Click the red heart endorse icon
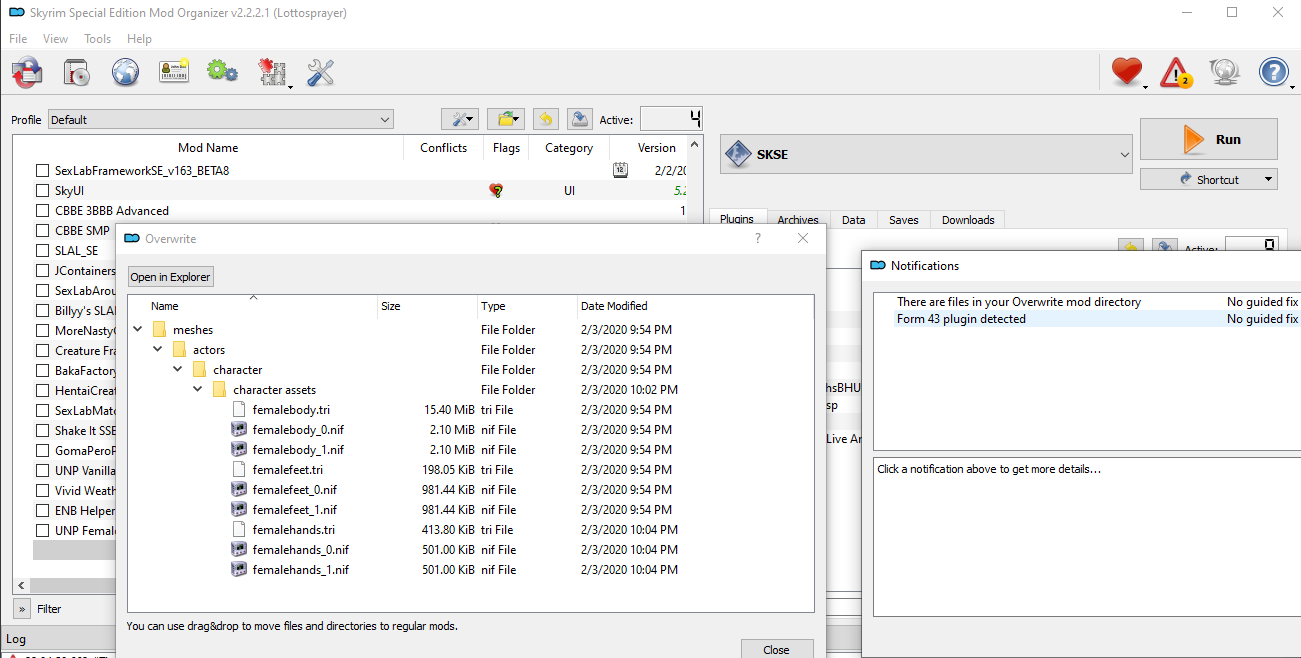Viewport: 1301px width, 658px height. (1127, 72)
